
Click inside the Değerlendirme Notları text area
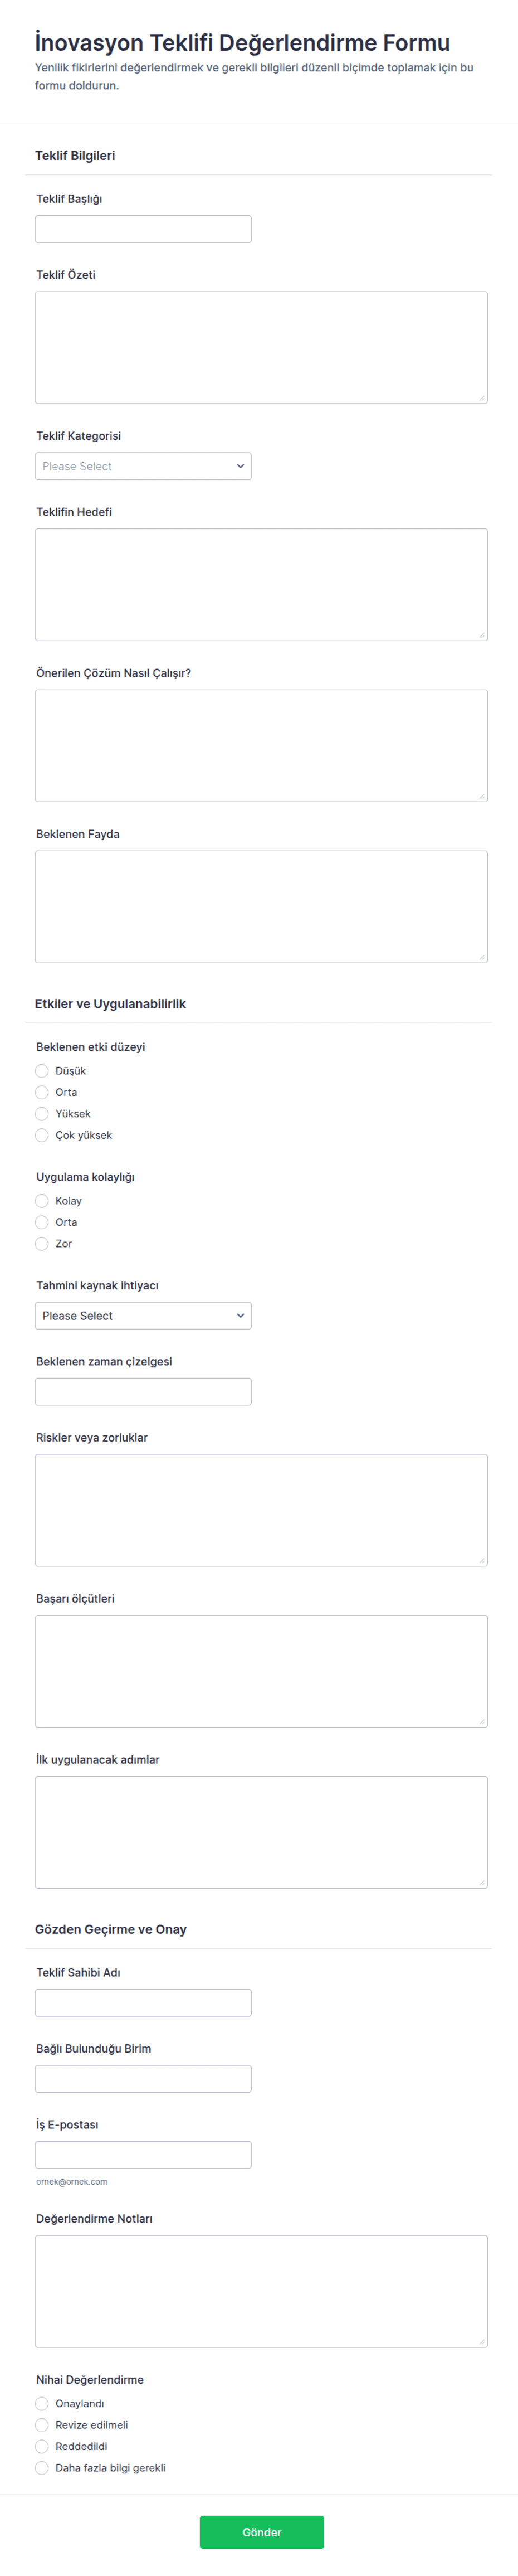tap(261, 2291)
